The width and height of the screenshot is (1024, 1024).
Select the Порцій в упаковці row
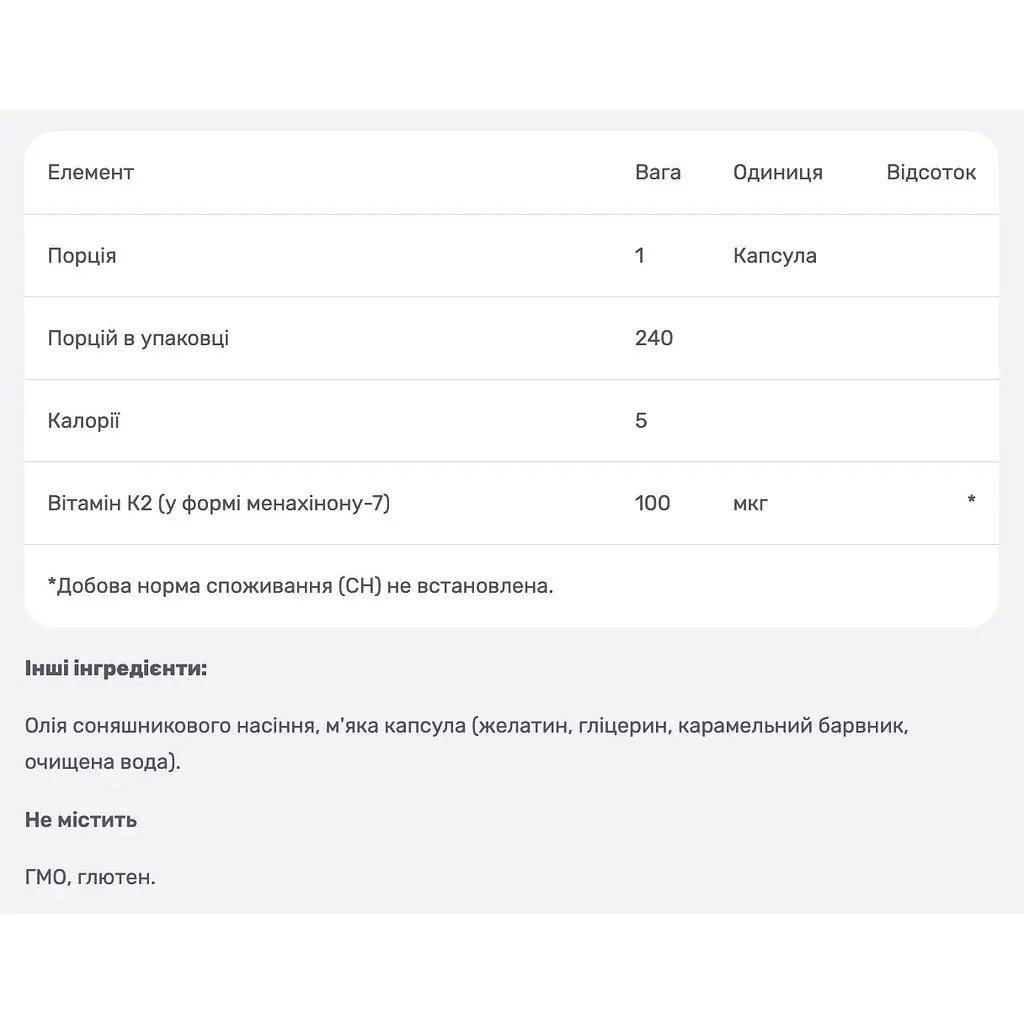pyautogui.click(x=511, y=338)
